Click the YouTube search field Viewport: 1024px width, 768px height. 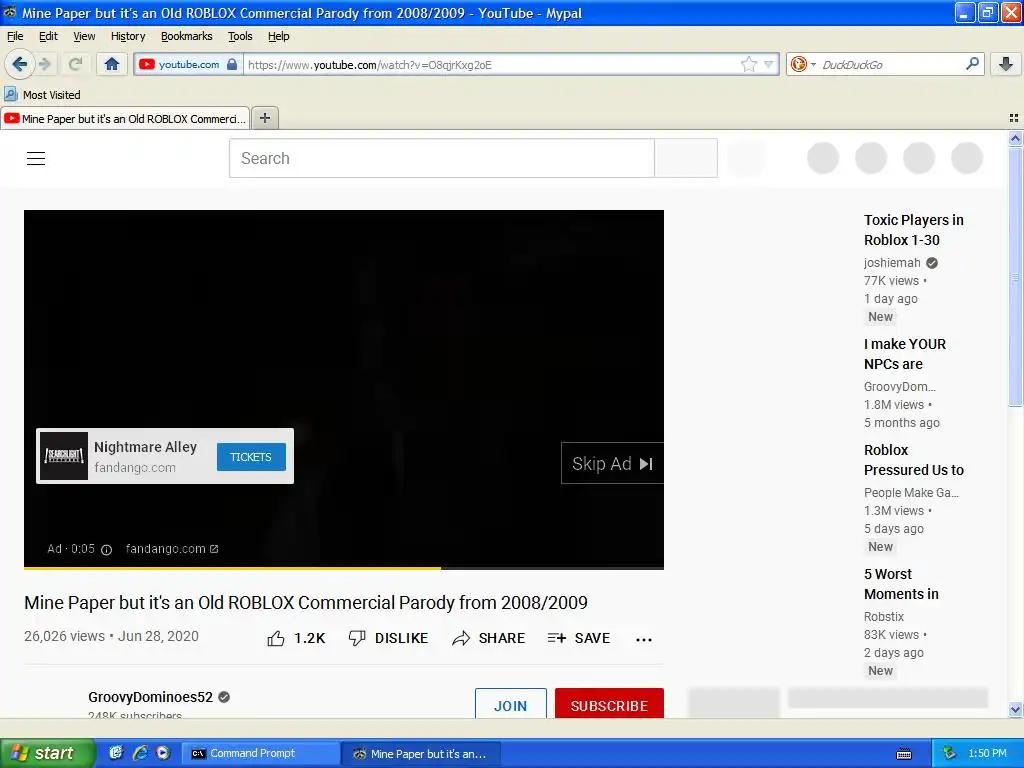[441, 158]
